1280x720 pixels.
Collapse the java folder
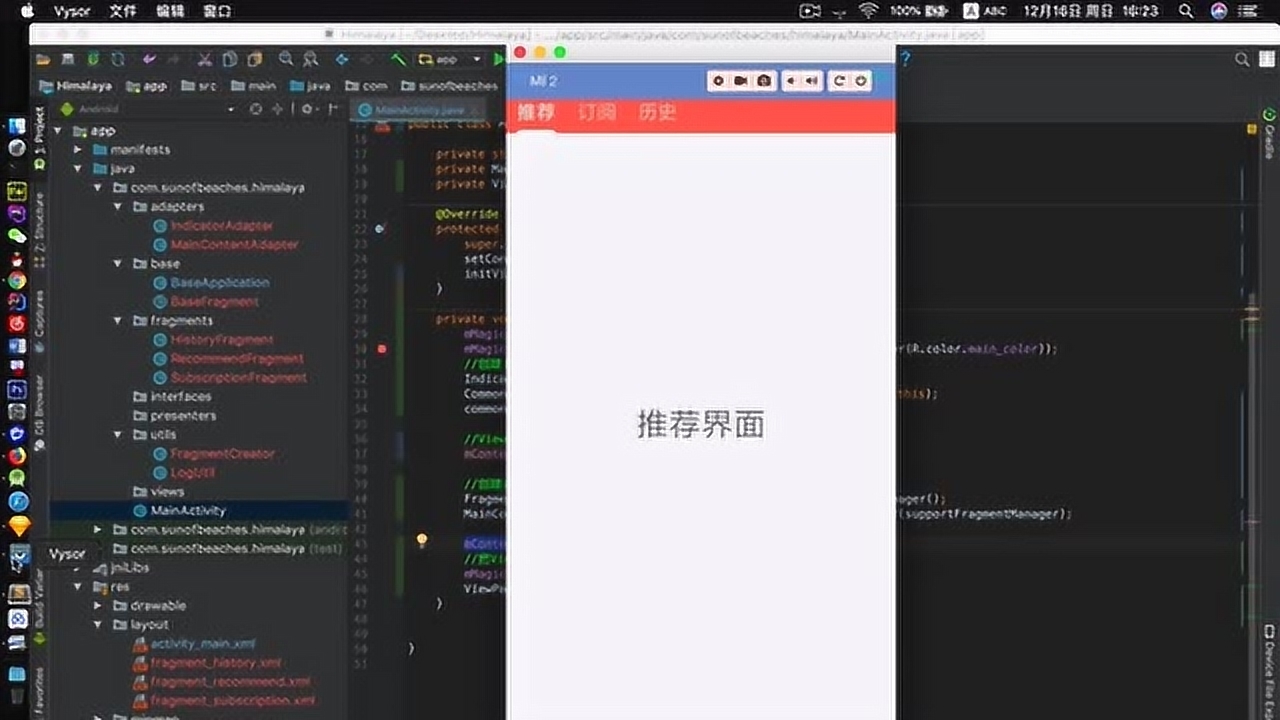pyautogui.click(x=78, y=169)
